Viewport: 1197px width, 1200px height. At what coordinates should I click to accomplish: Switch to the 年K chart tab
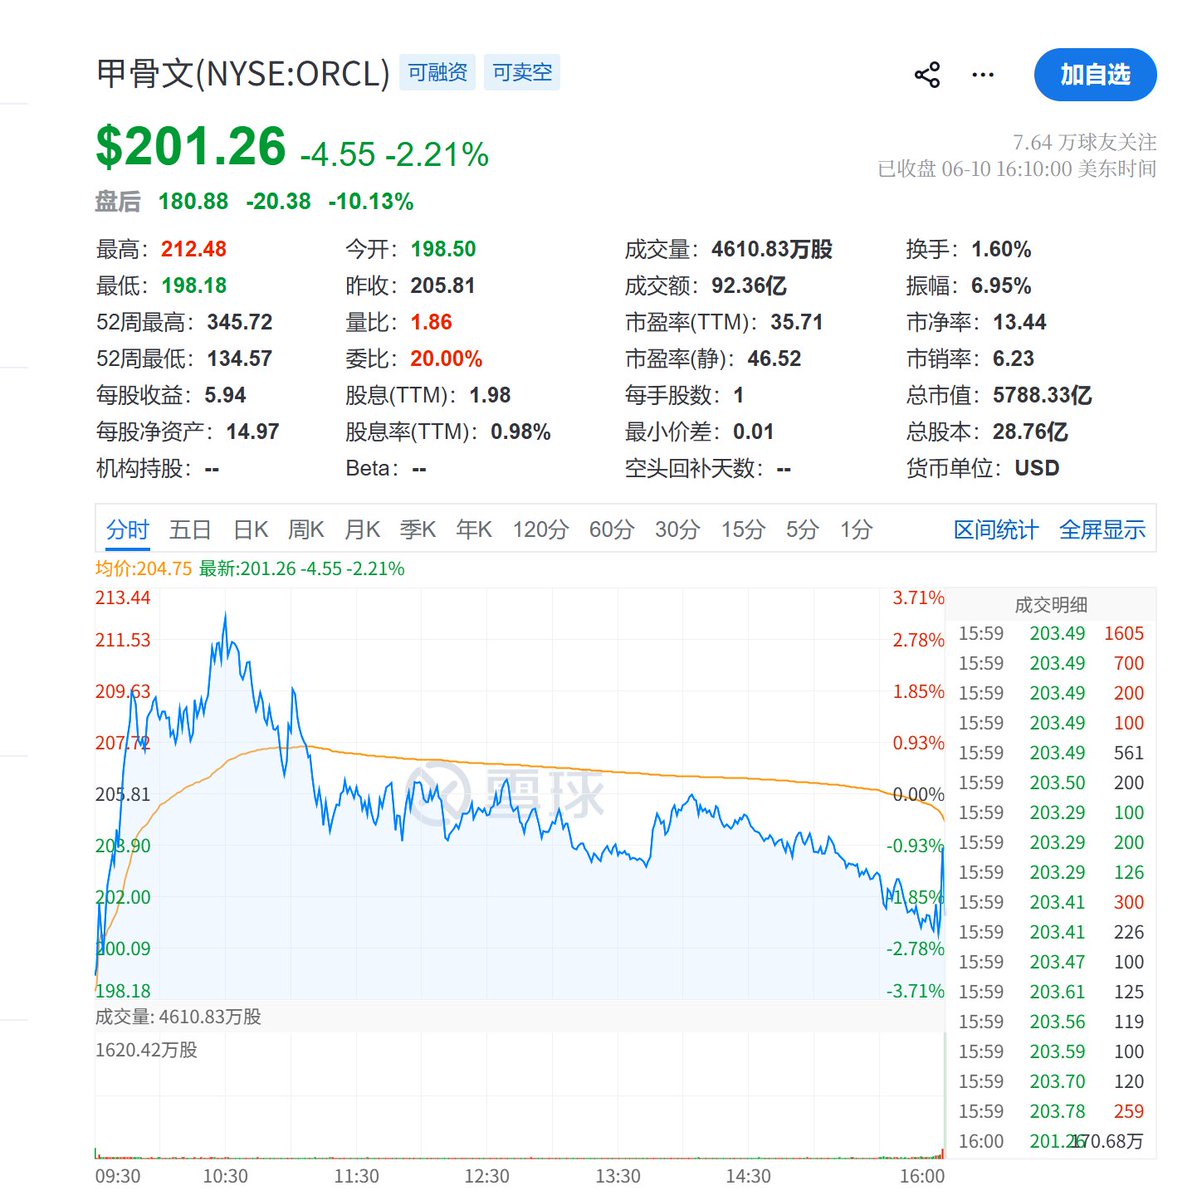coord(474,529)
